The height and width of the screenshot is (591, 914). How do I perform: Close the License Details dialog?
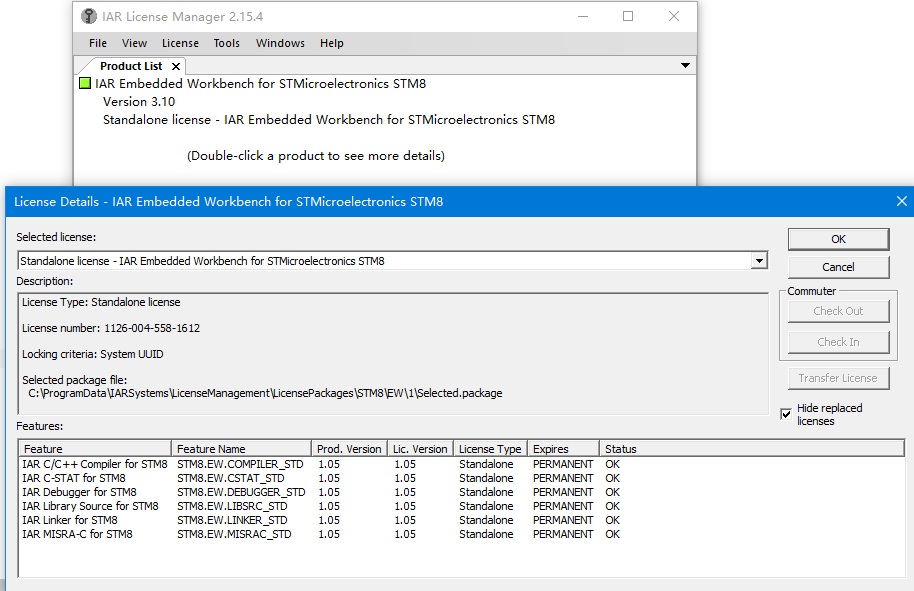(901, 201)
